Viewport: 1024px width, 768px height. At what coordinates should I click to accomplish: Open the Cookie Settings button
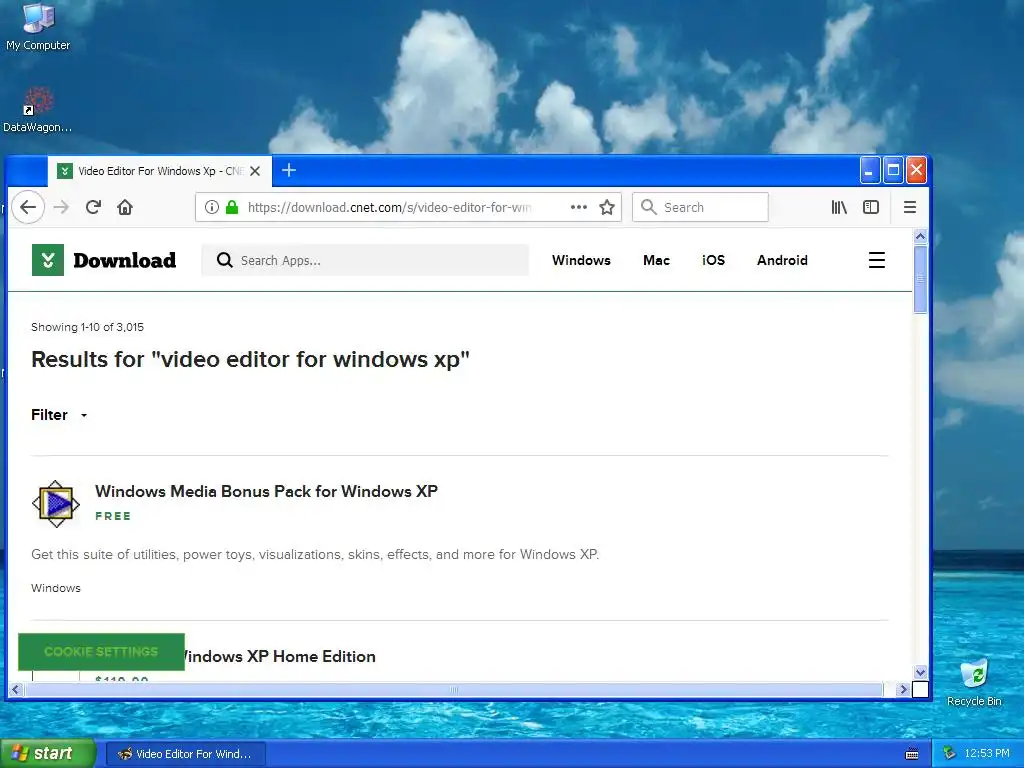101,652
